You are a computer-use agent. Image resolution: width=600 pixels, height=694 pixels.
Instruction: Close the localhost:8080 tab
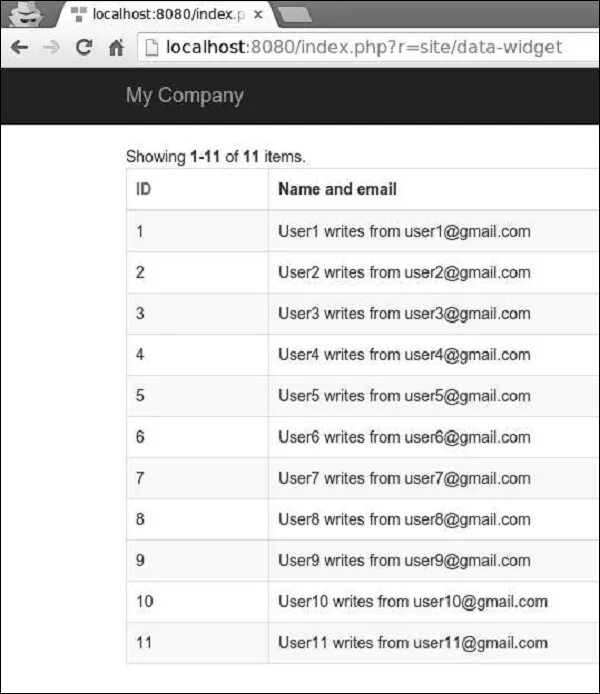tap(258, 15)
